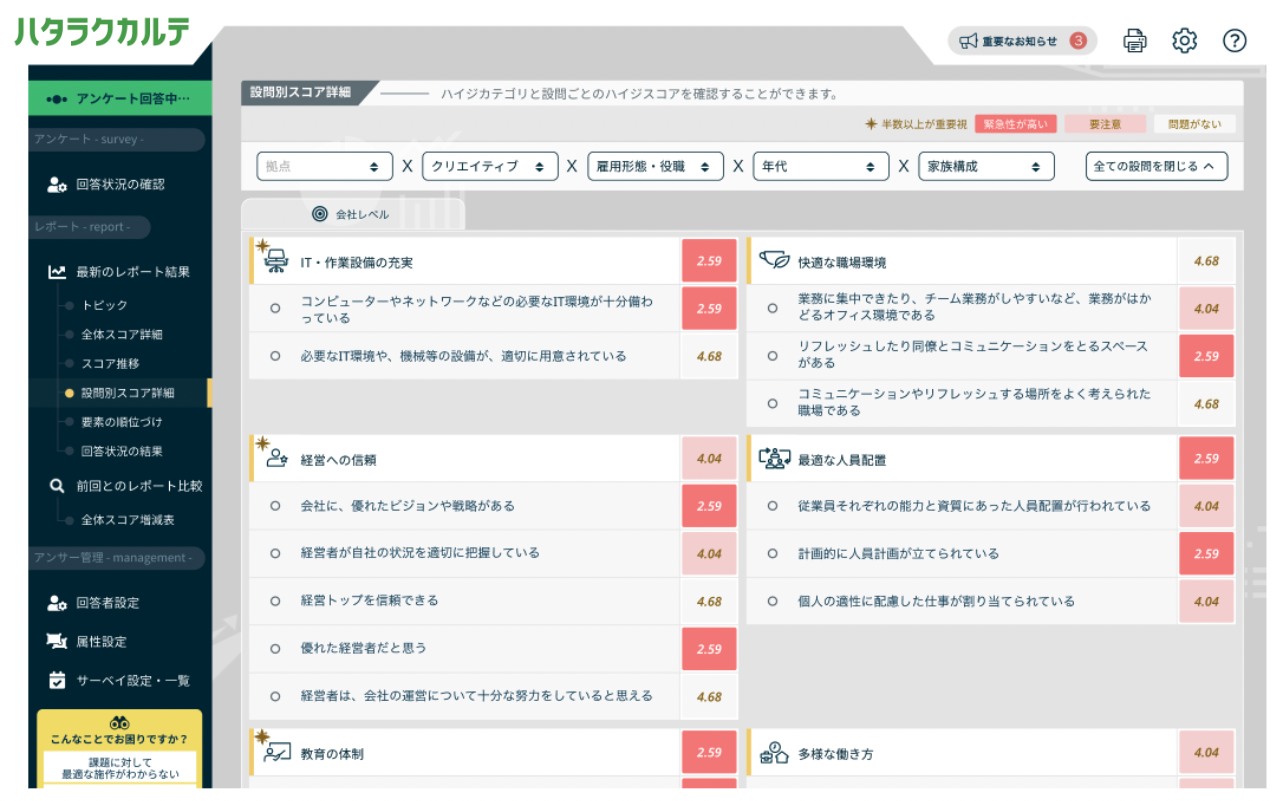Click the printer icon in header
Viewport: 1272px width, 801px height.
click(1134, 41)
